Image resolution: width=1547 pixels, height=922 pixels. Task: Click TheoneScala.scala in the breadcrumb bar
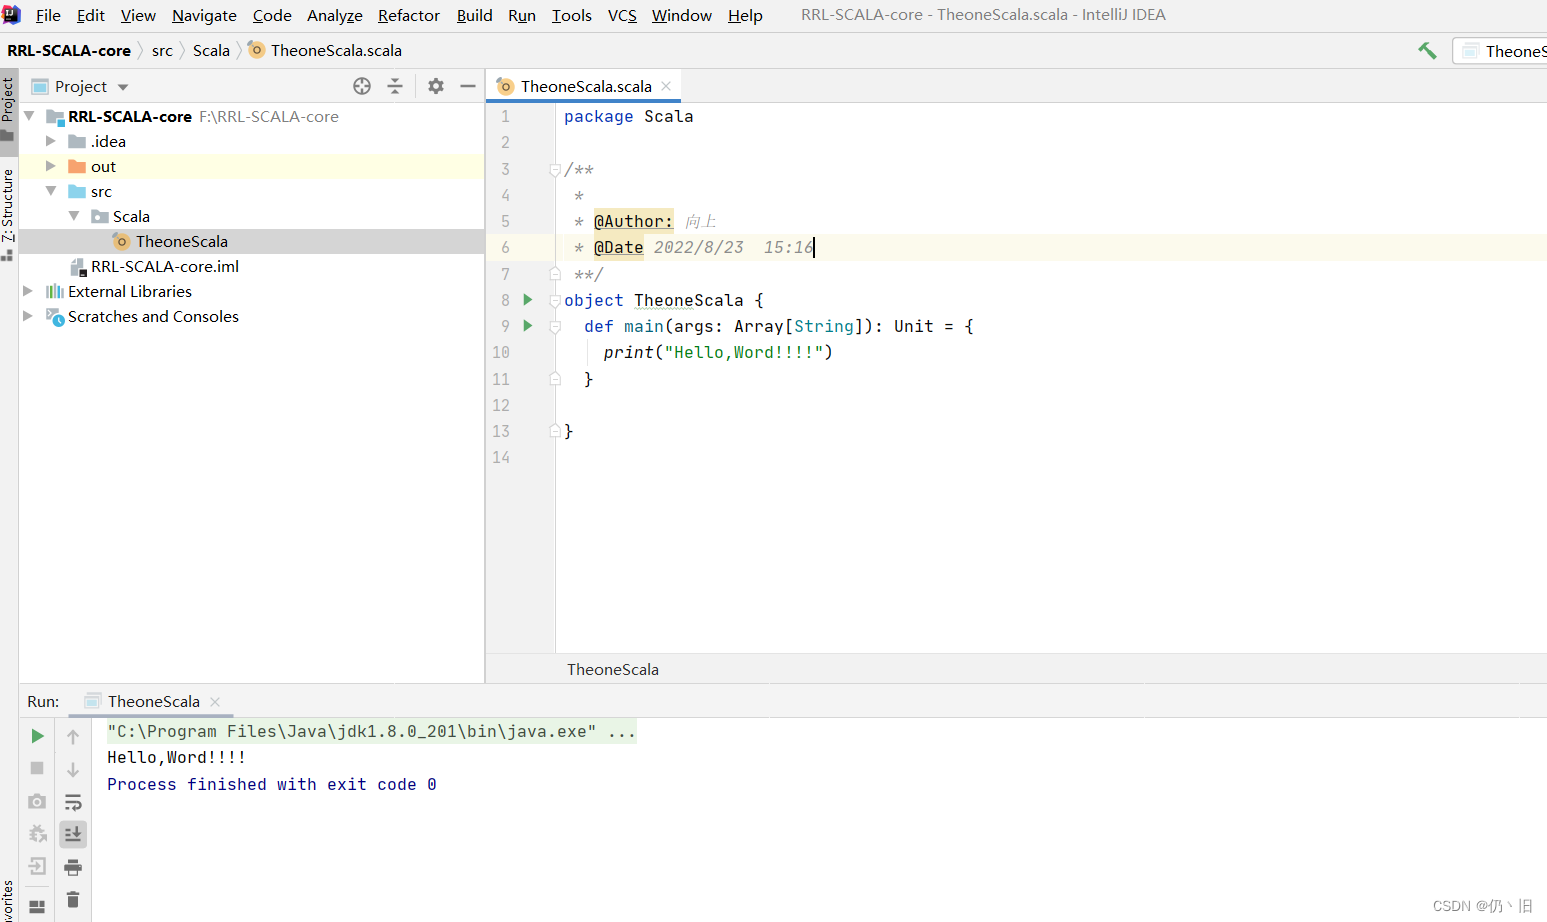(x=325, y=50)
